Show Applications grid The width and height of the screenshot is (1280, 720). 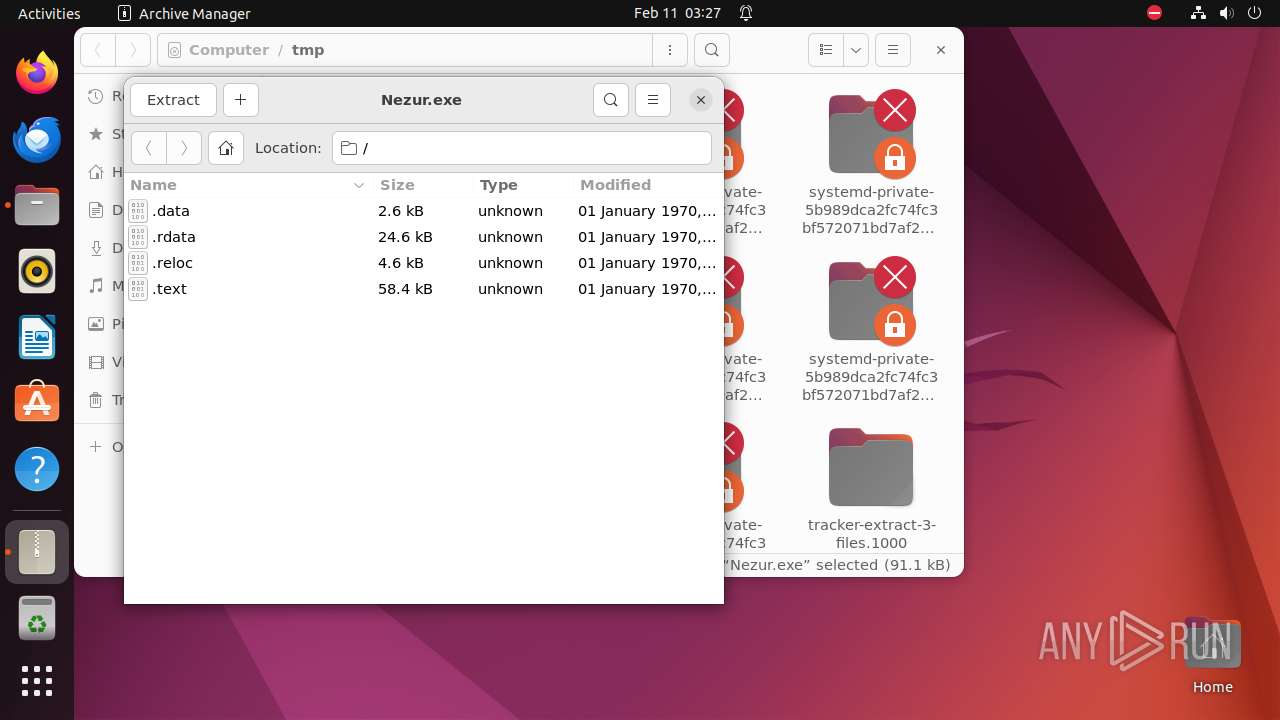pyautogui.click(x=37, y=681)
